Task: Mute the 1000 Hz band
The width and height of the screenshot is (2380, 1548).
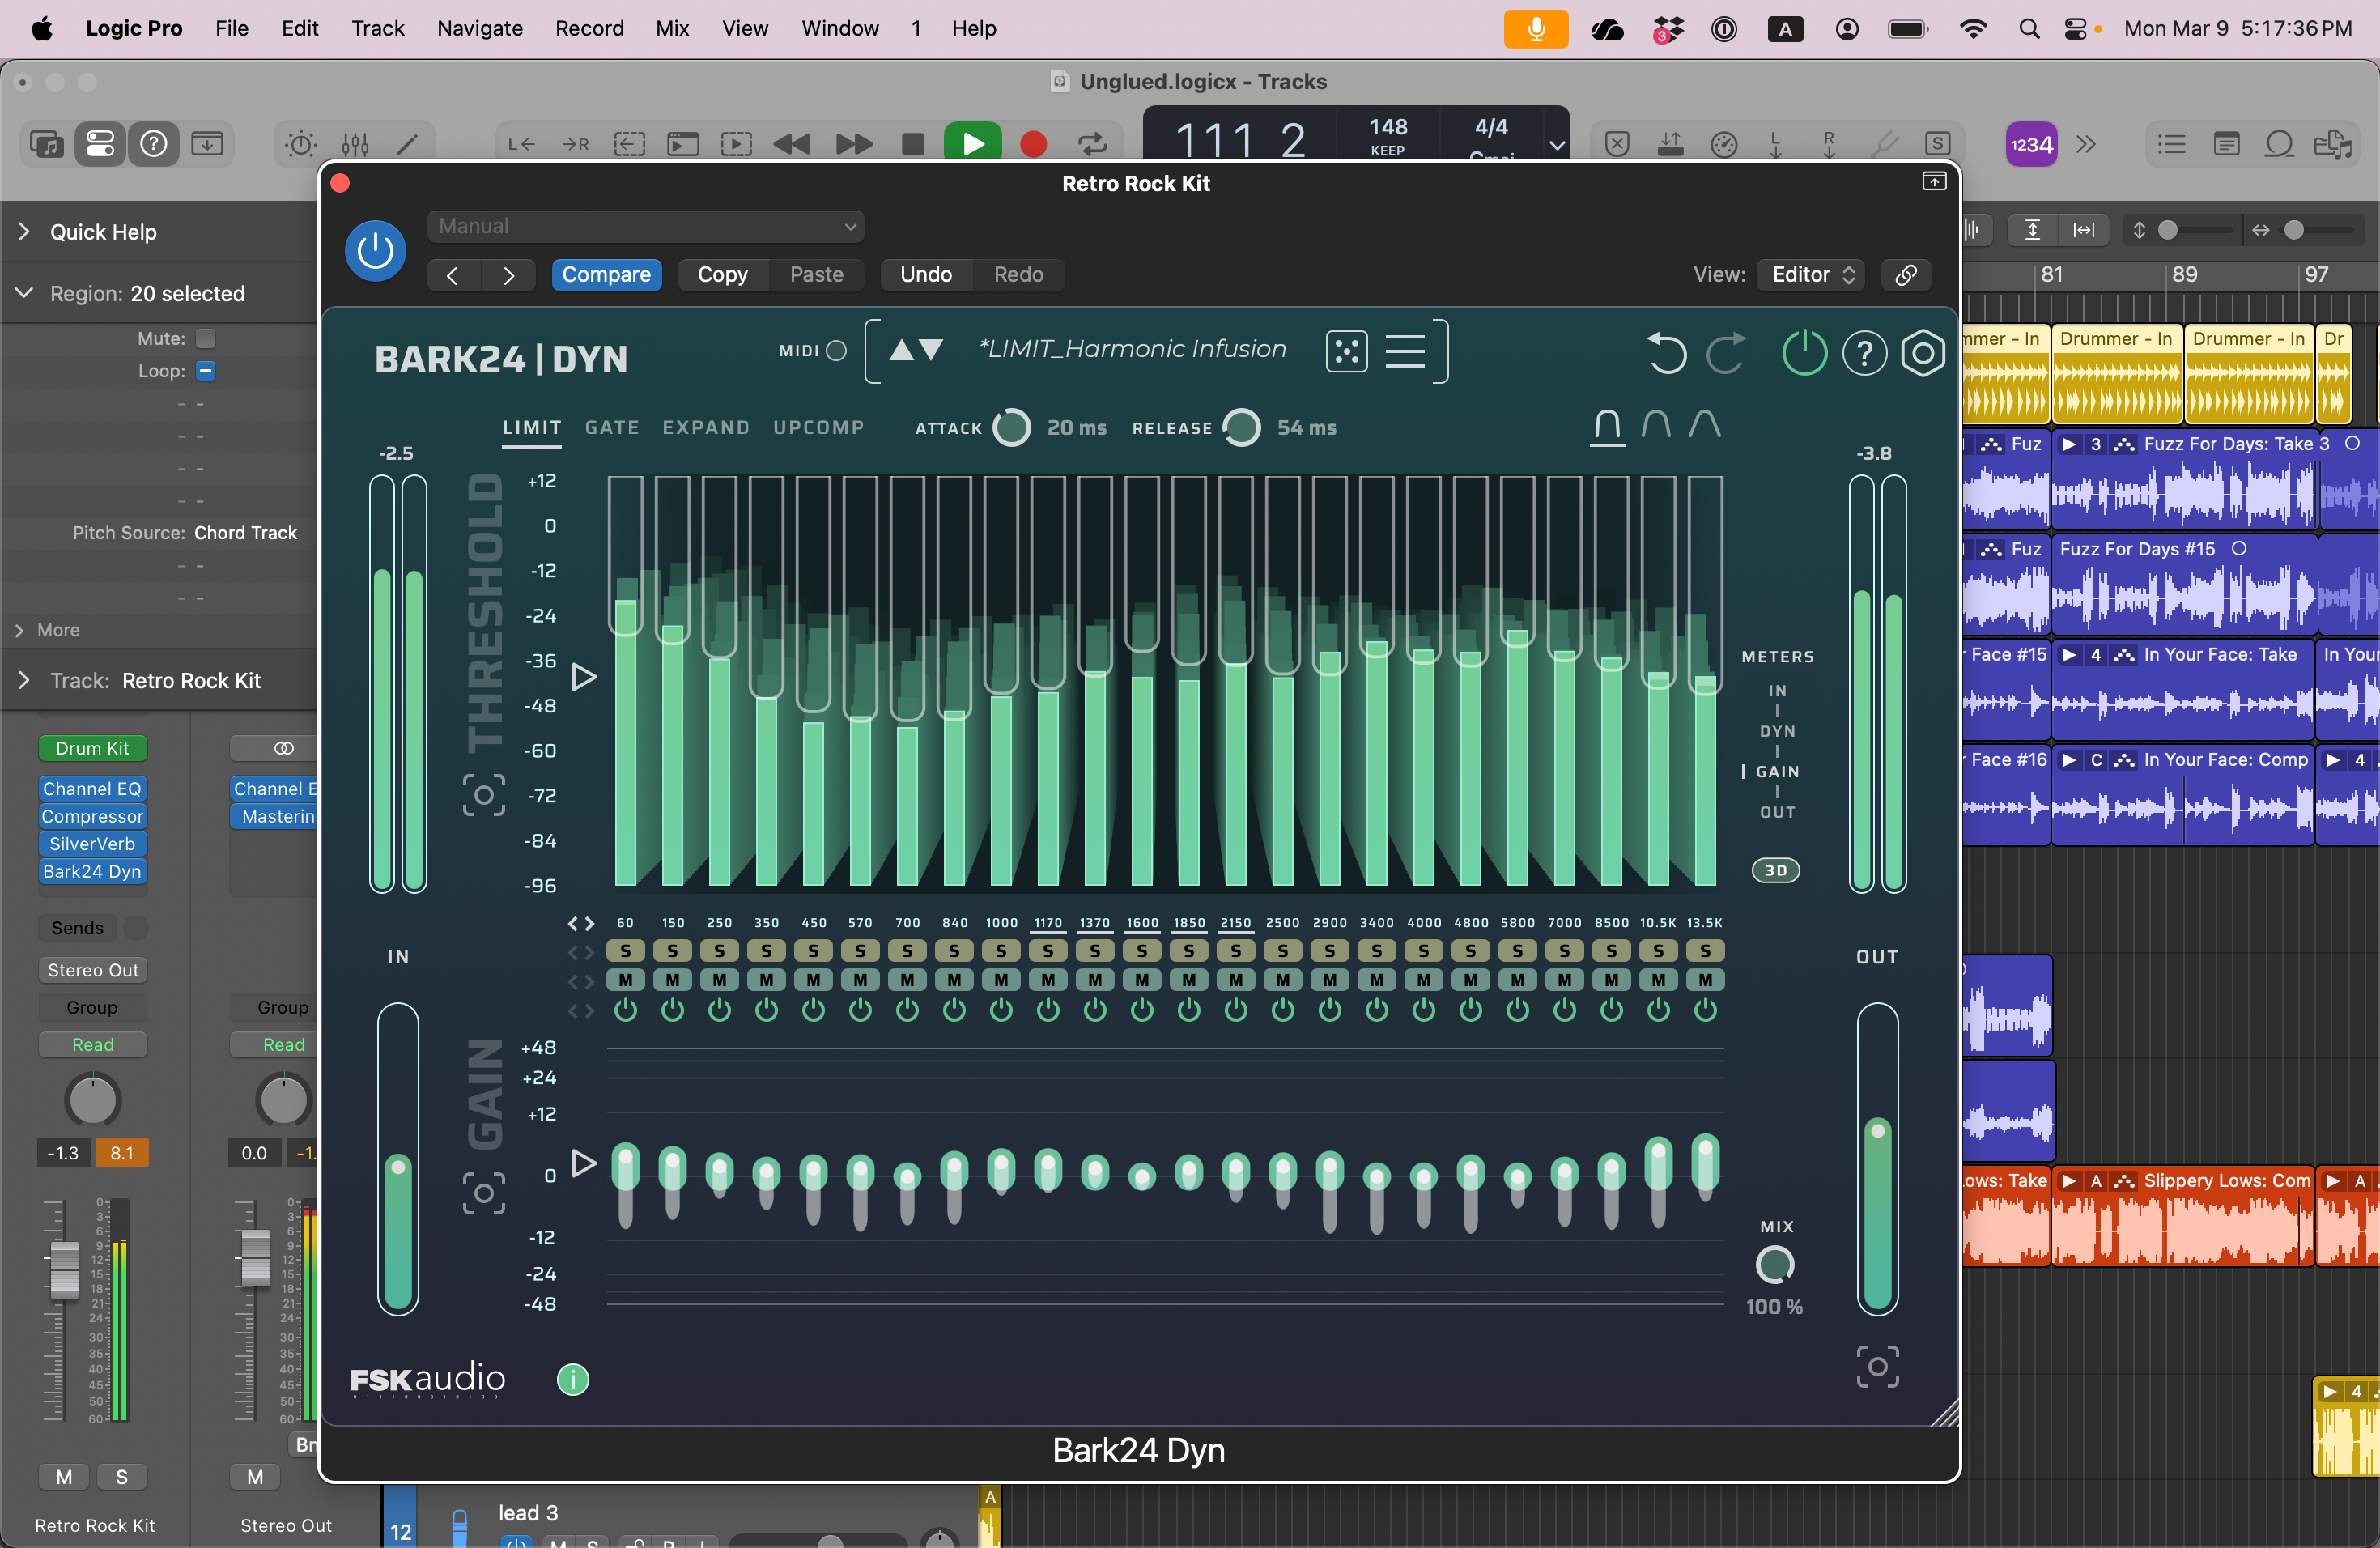Action: click(1001, 980)
